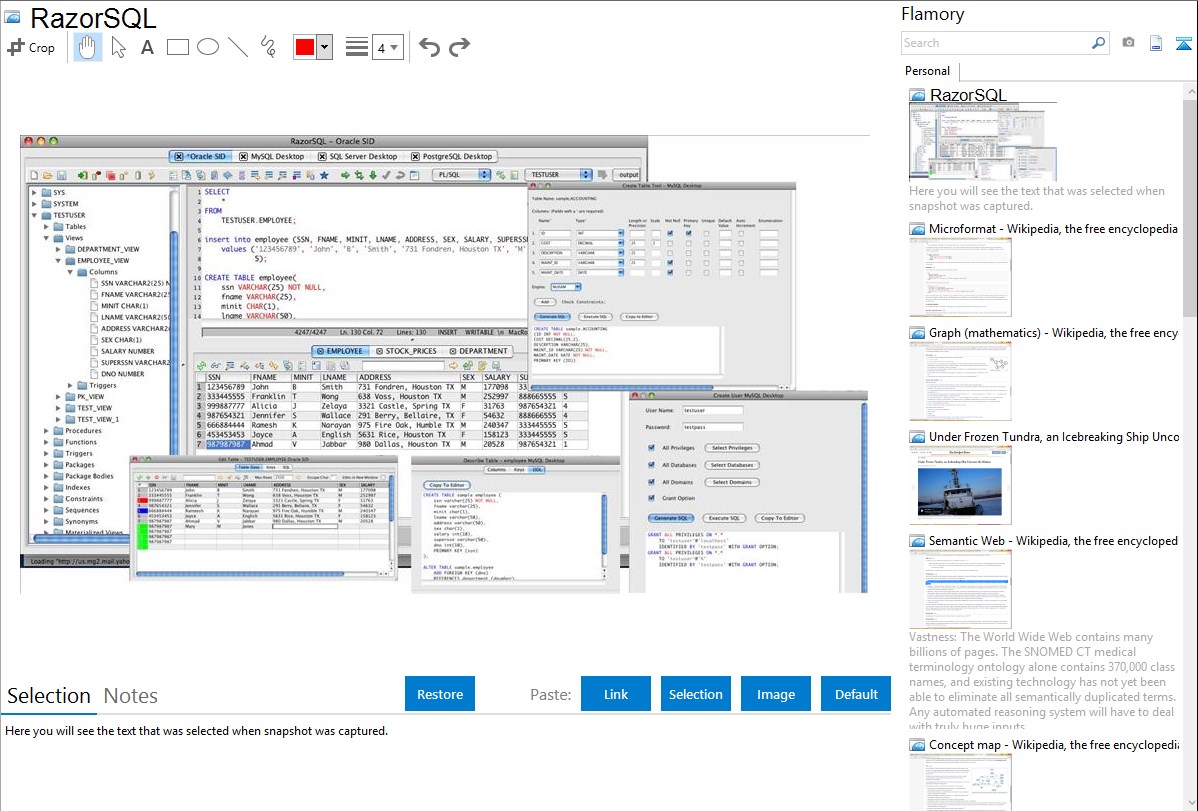Screen dimensions: 1198x811
Task: Choose the arrow pointer tool
Action: [118, 47]
